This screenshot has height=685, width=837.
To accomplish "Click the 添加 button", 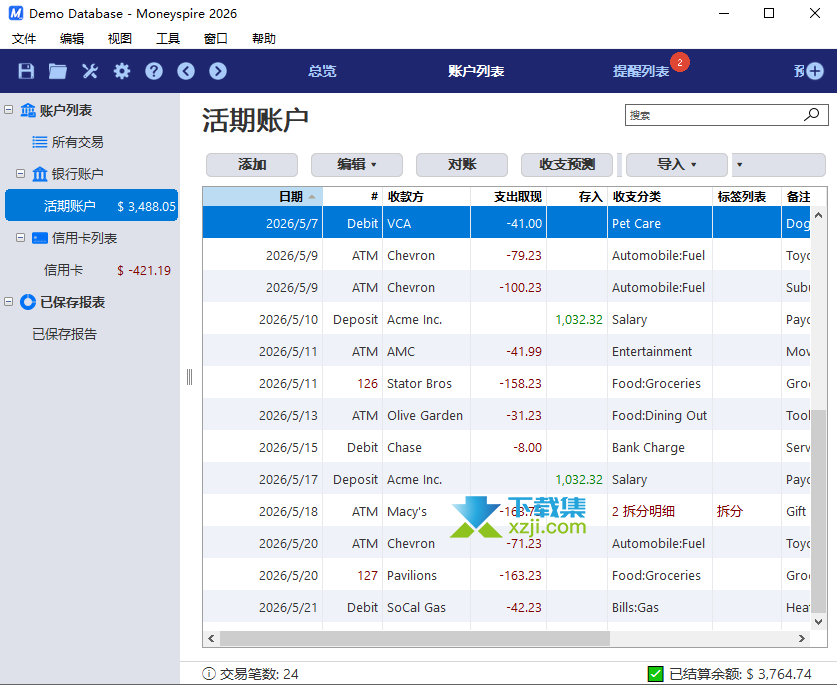I will click(x=252, y=164).
